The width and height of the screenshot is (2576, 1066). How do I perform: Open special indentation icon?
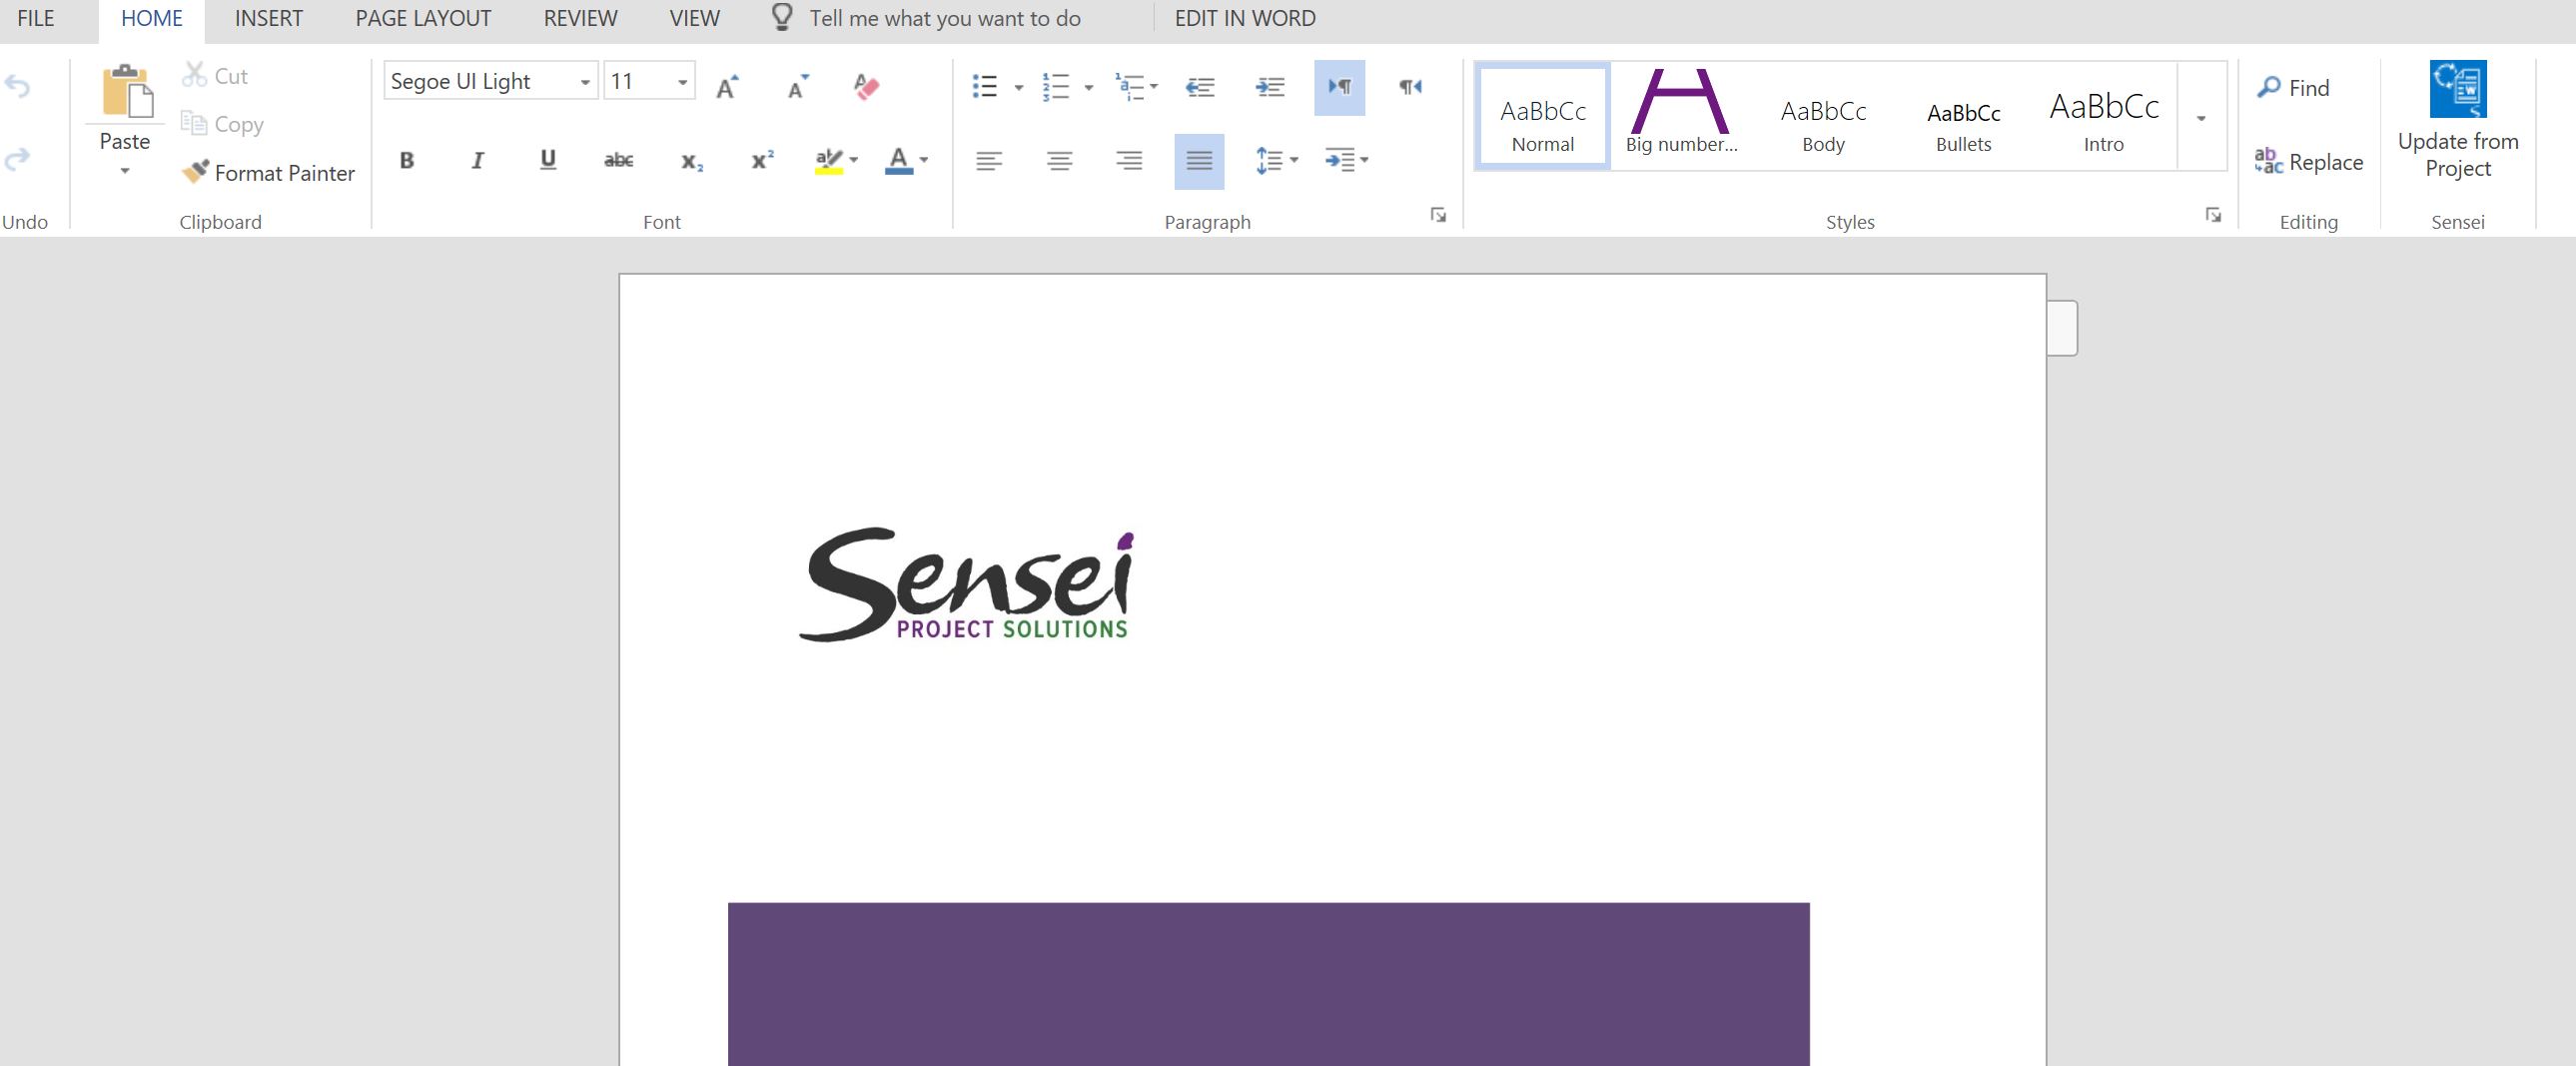point(1339,160)
